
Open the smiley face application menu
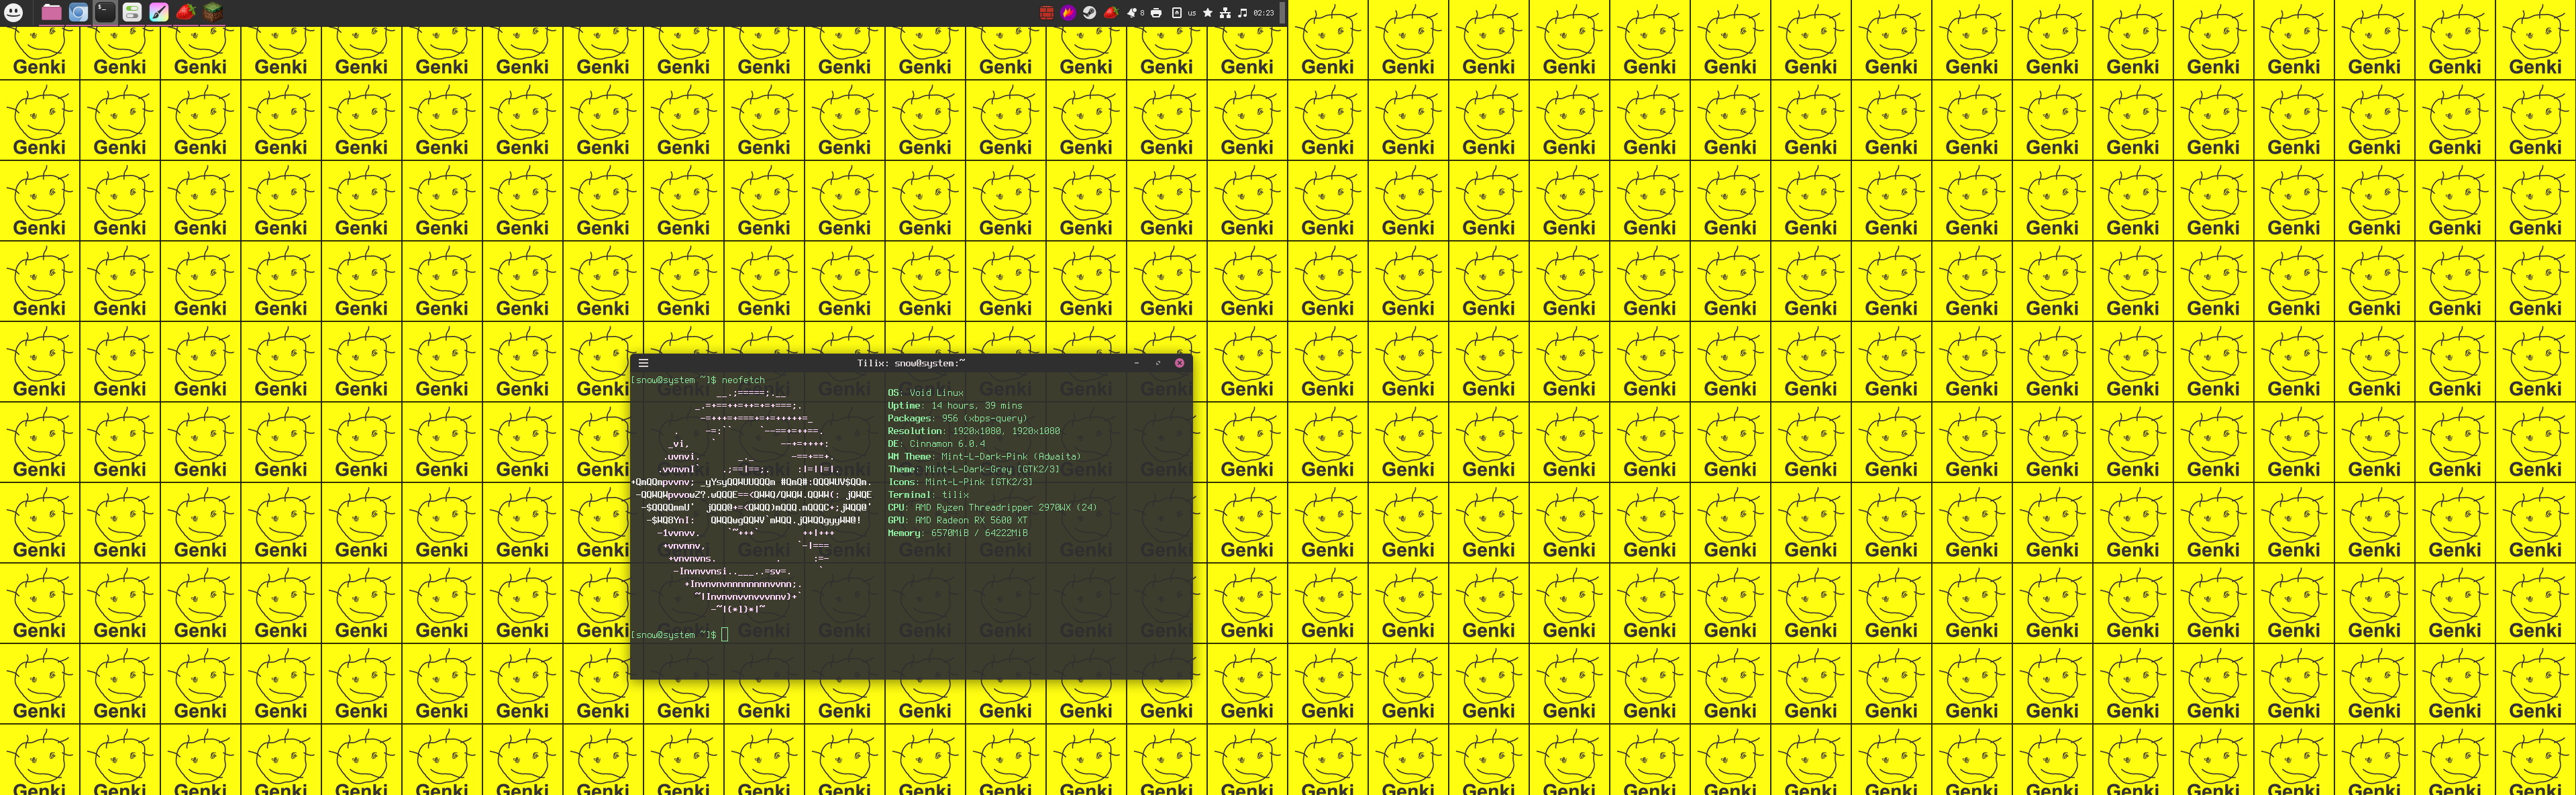click(x=14, y=13)
